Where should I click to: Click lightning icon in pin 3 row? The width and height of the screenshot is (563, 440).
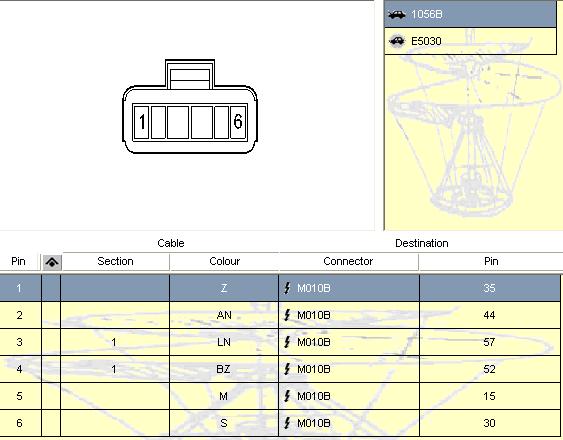pos(287,342)
